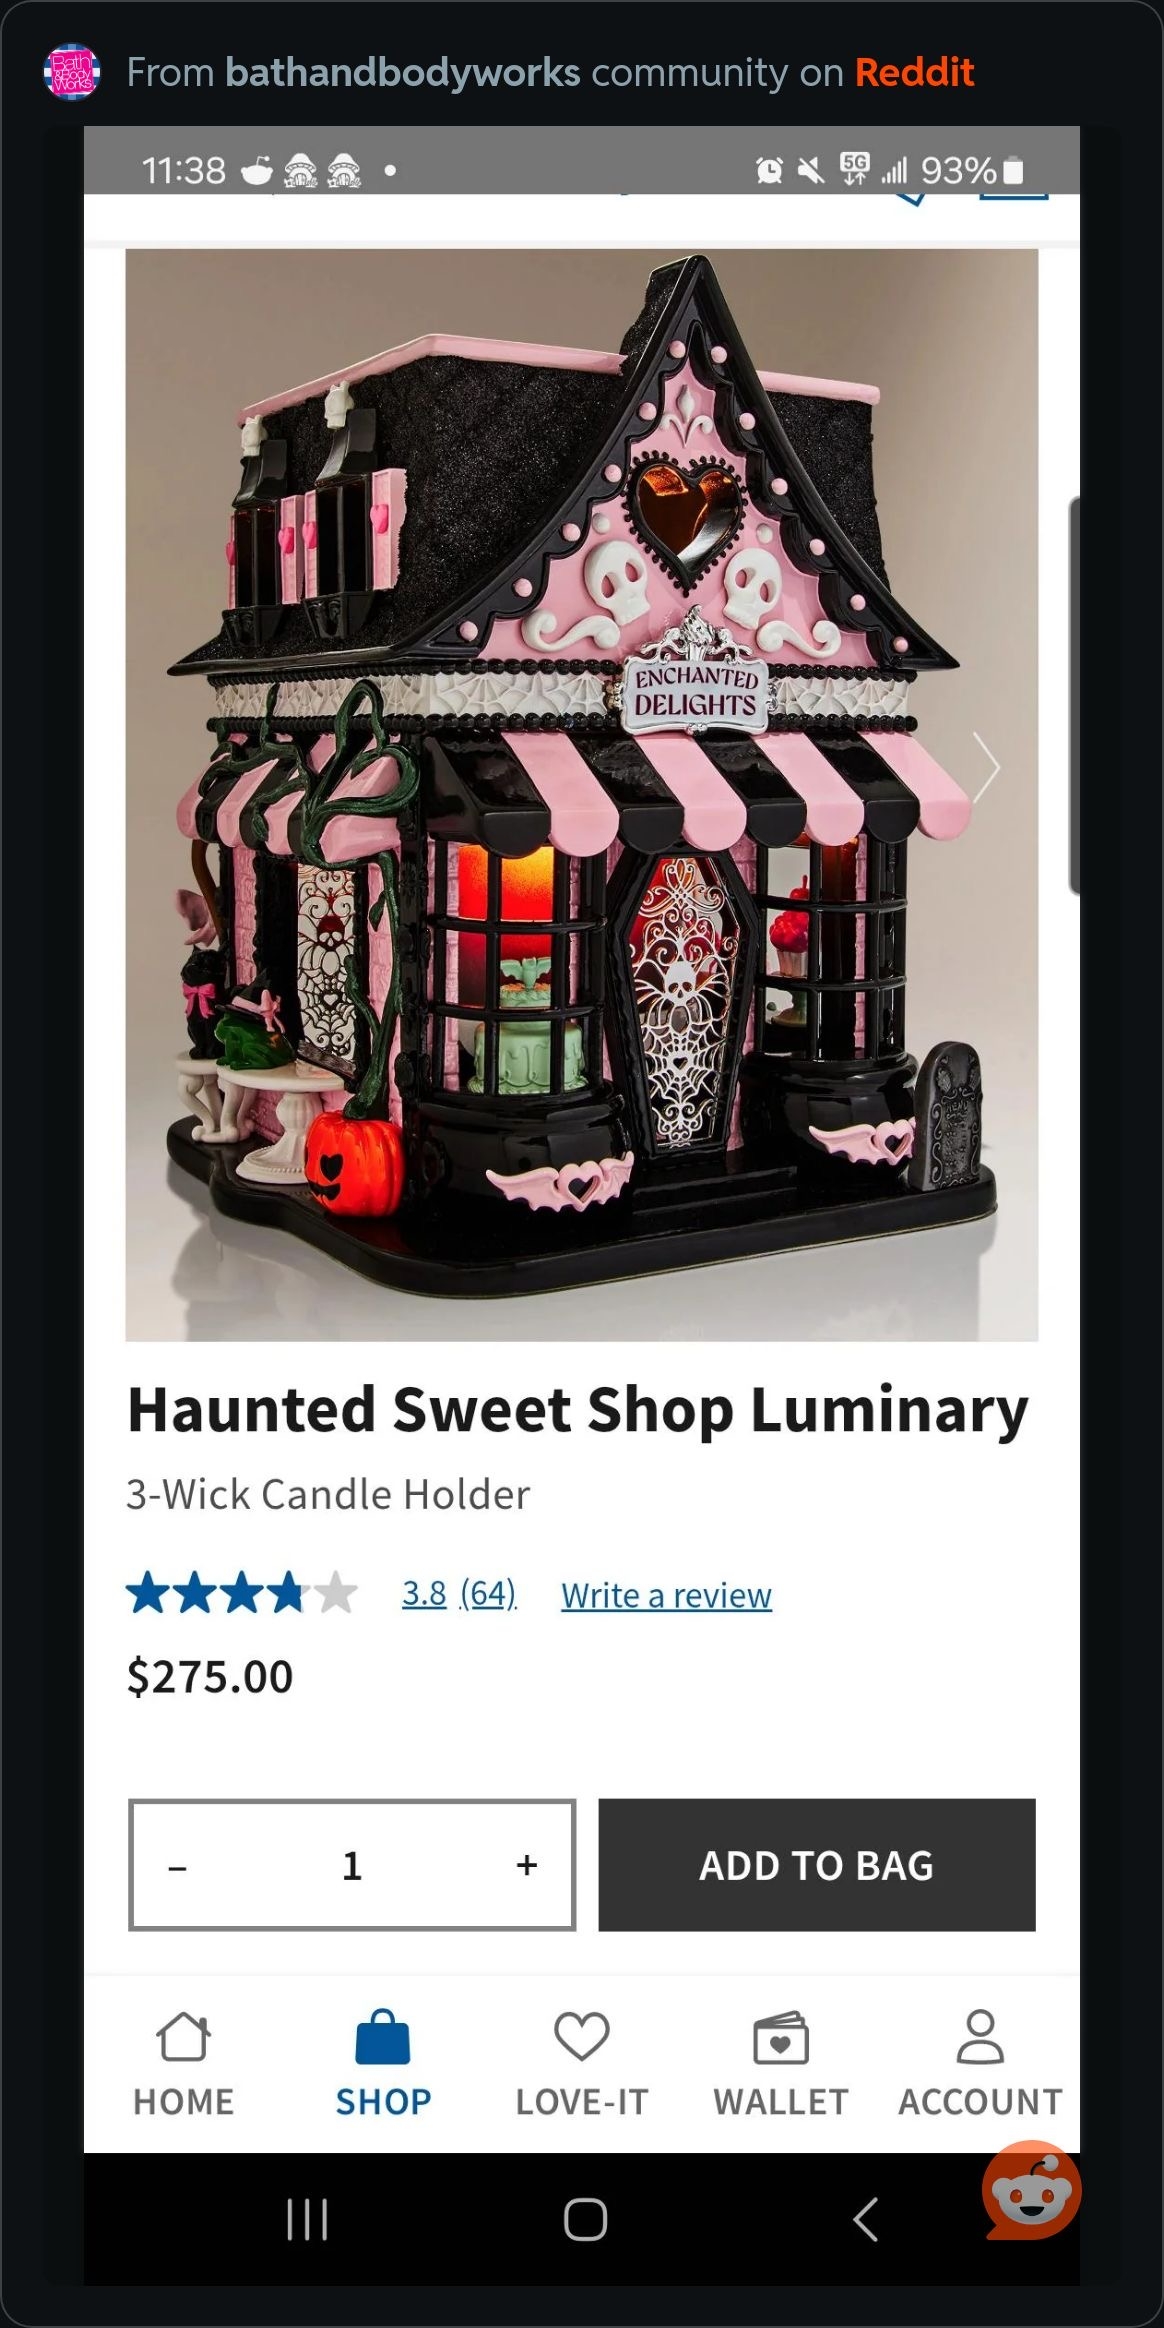Open the Wallet icon
This screenshot has width=1164, height=2328.
click(780, 2037)
